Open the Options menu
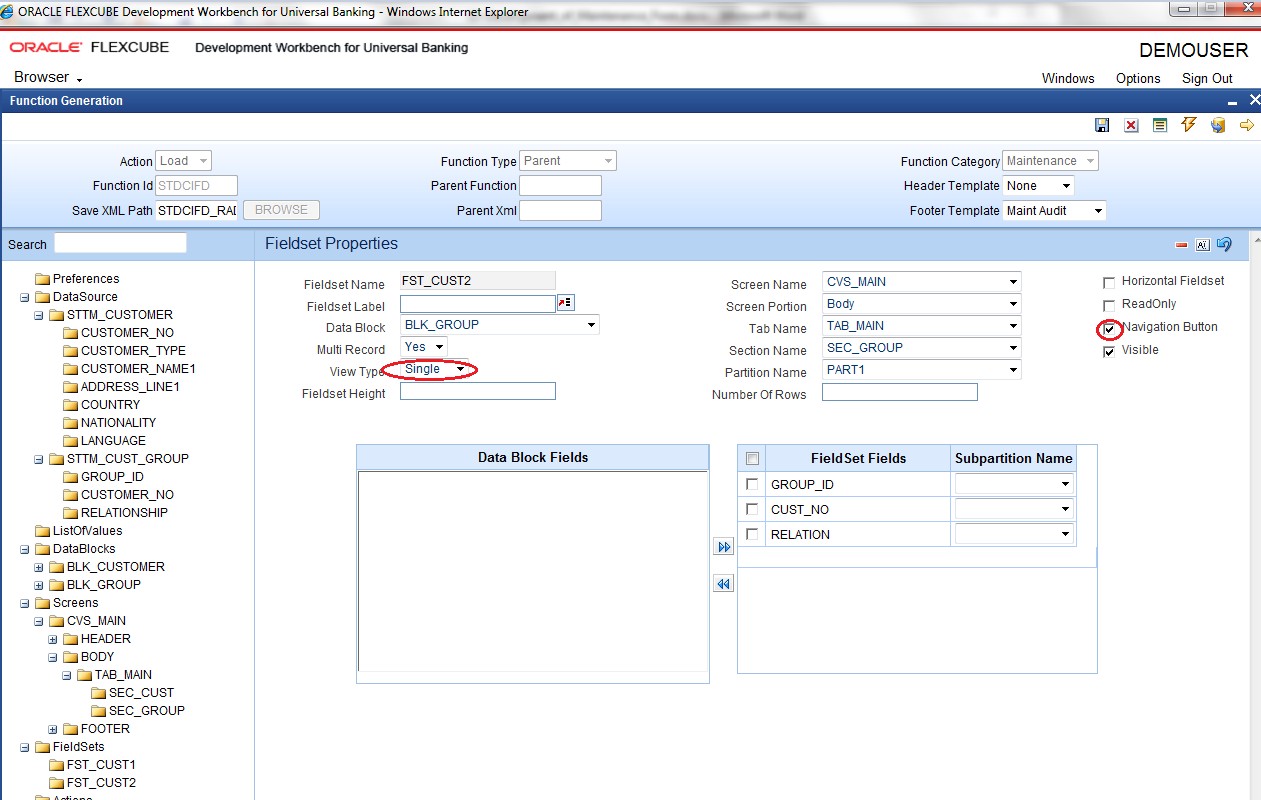This screenshot has height=800, width=1261. coord(1138,79)
